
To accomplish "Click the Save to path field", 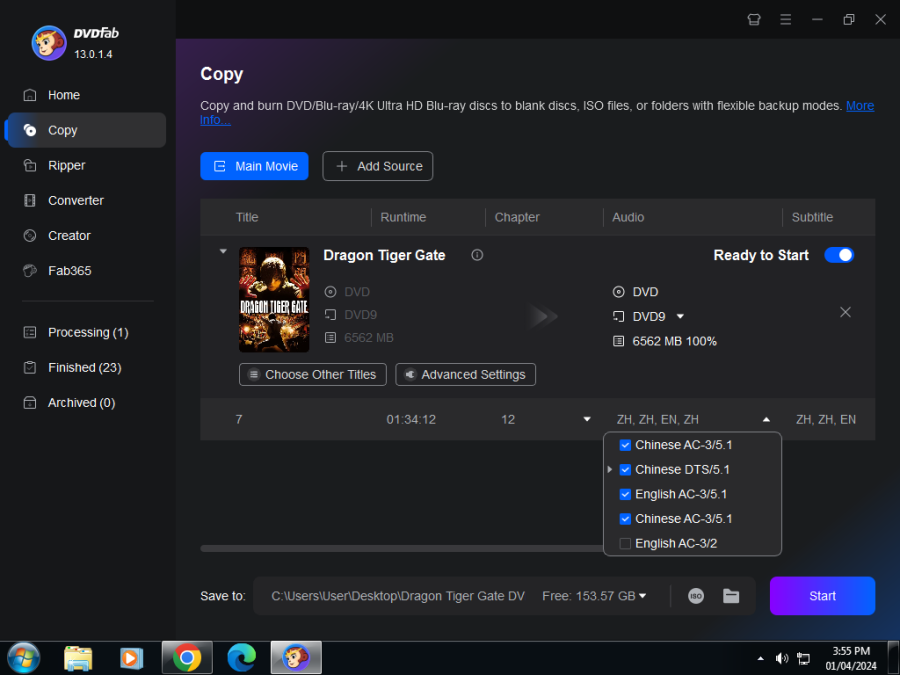I will [398, 596].
